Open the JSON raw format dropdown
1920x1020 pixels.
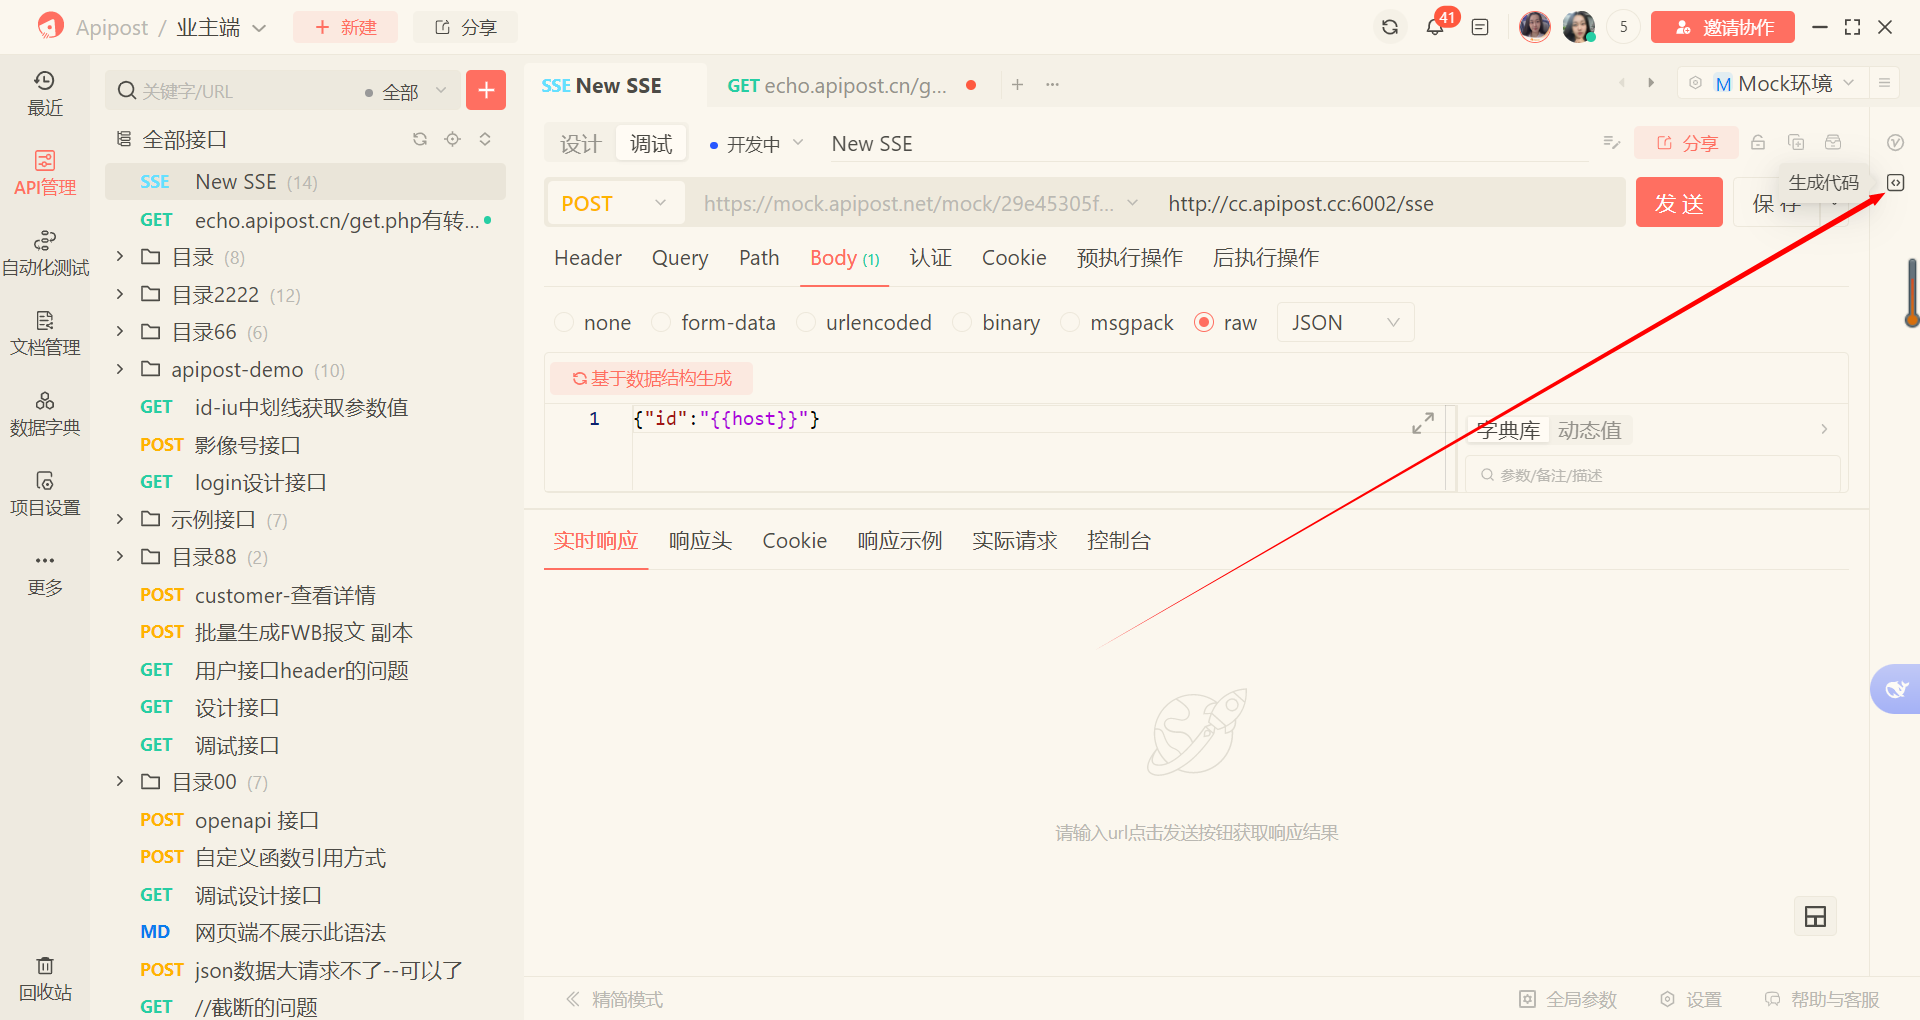click(x=1345, y=322)
